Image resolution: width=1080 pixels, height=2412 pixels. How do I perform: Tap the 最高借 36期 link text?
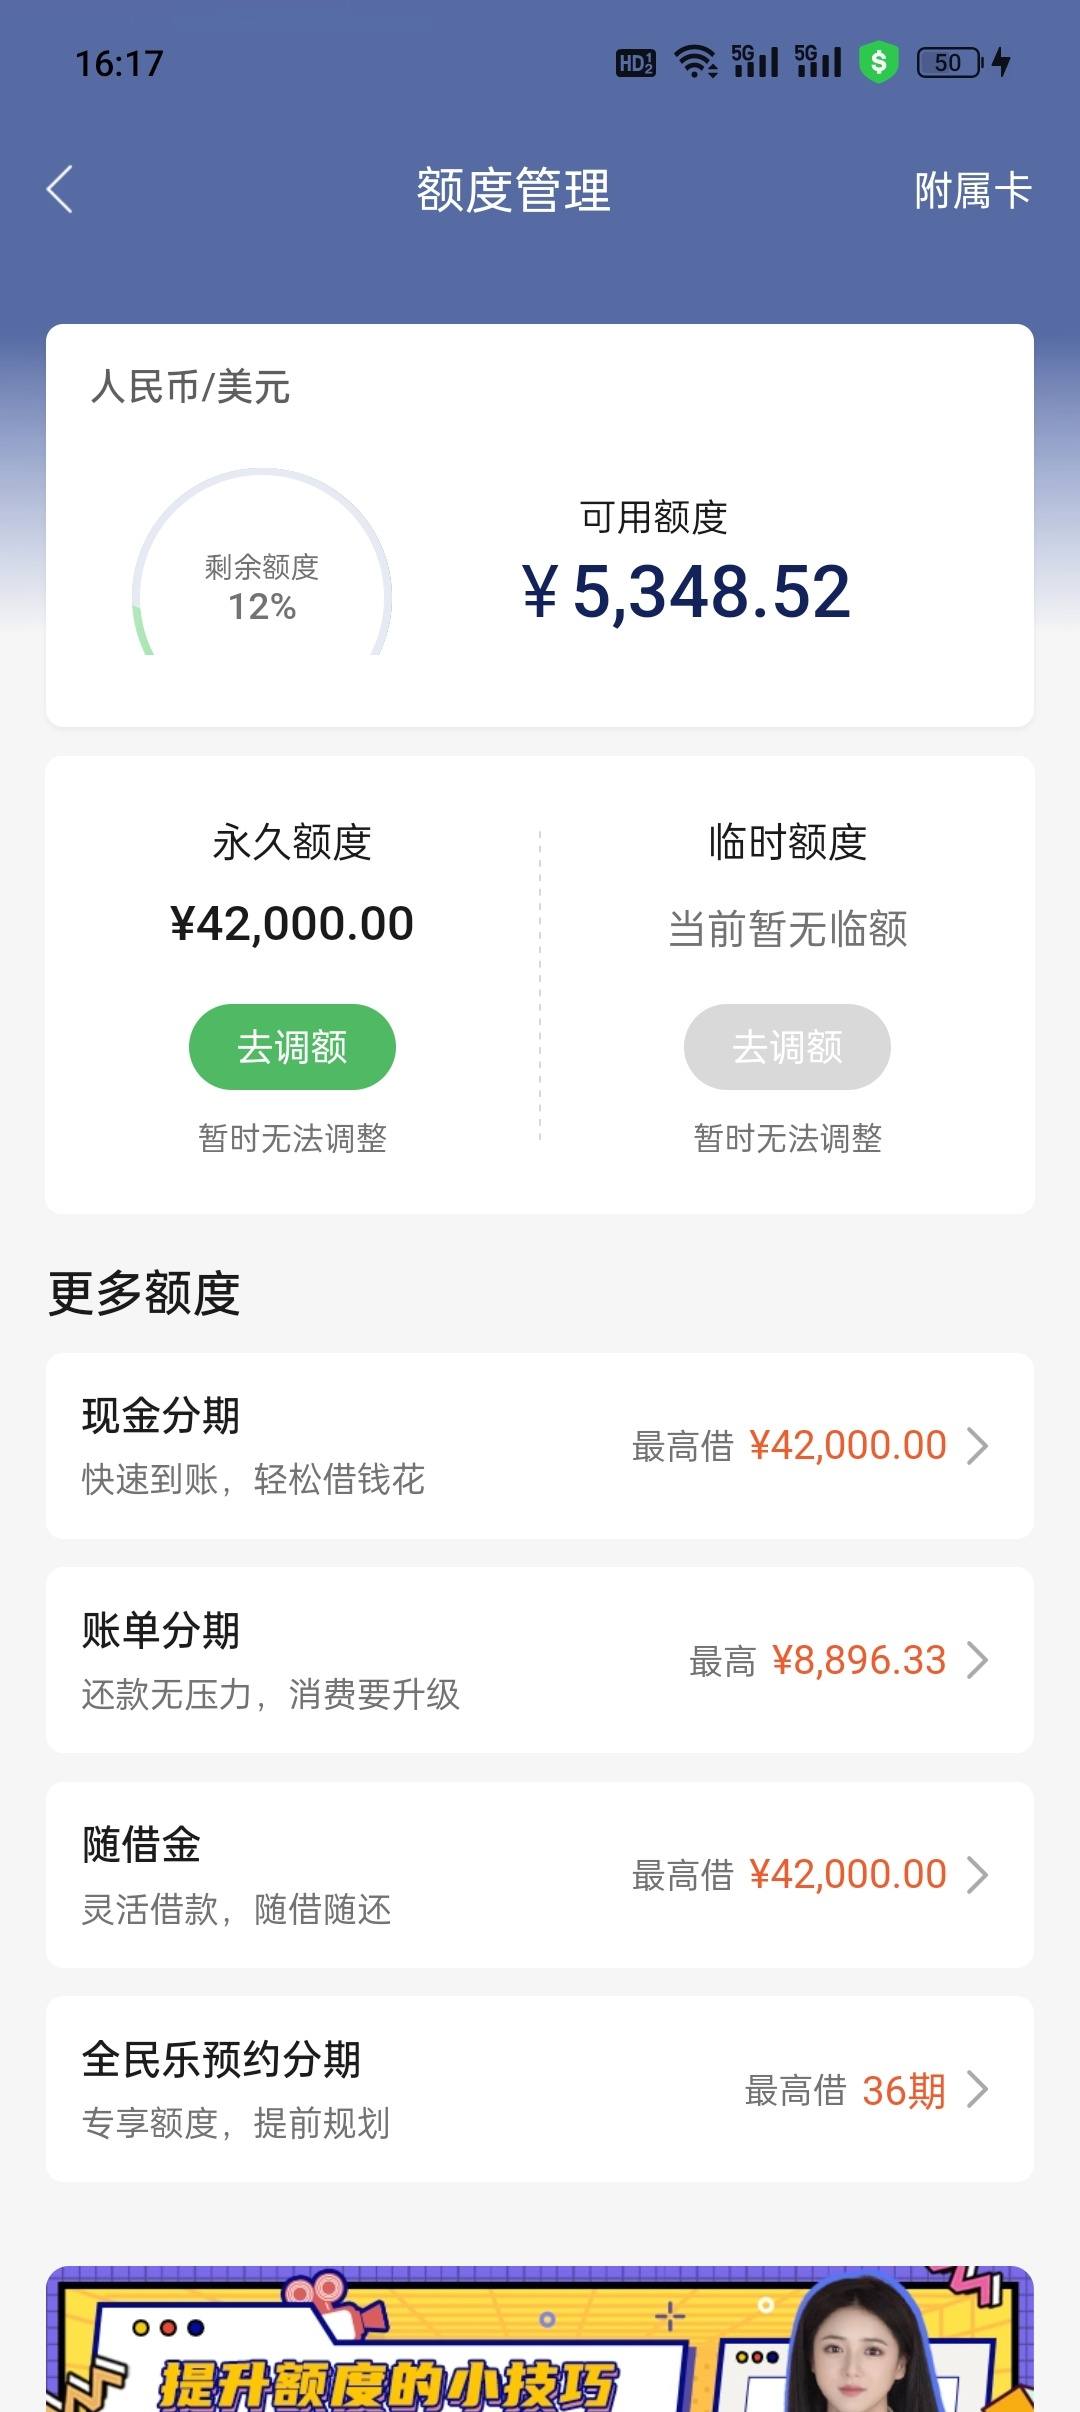pos(845,2090)
